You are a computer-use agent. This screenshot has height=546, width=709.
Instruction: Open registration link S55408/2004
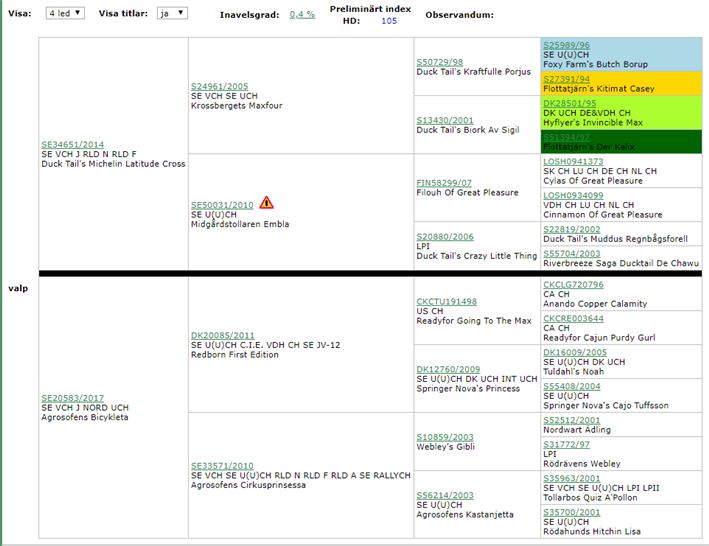click(x=572, y=386)
